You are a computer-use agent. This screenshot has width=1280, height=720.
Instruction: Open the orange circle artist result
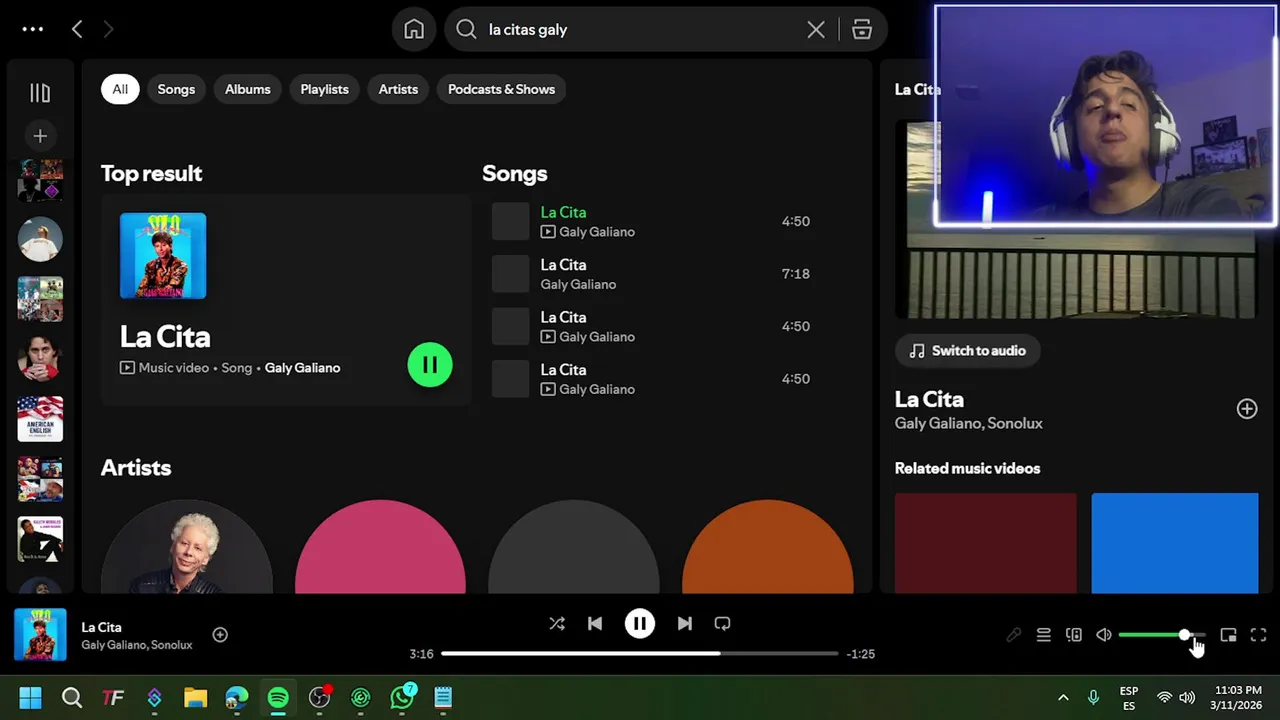pos(768,547)
